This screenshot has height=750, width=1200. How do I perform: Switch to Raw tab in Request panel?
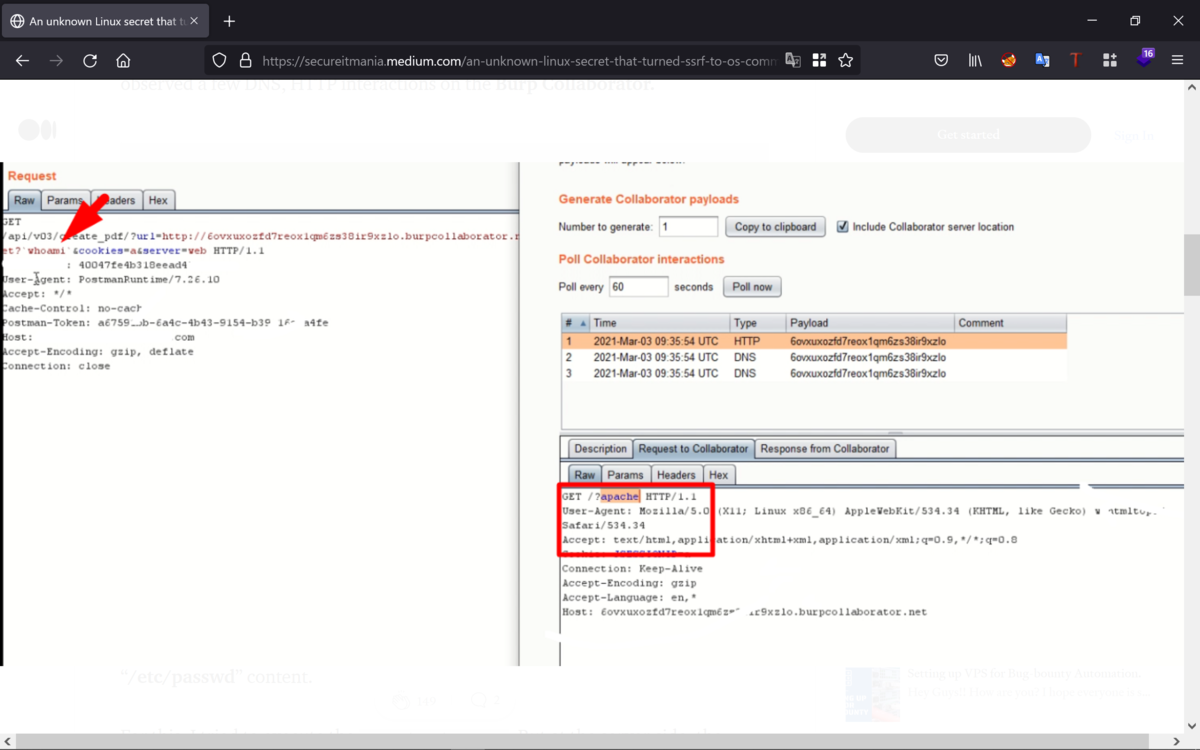pos(24,200)
